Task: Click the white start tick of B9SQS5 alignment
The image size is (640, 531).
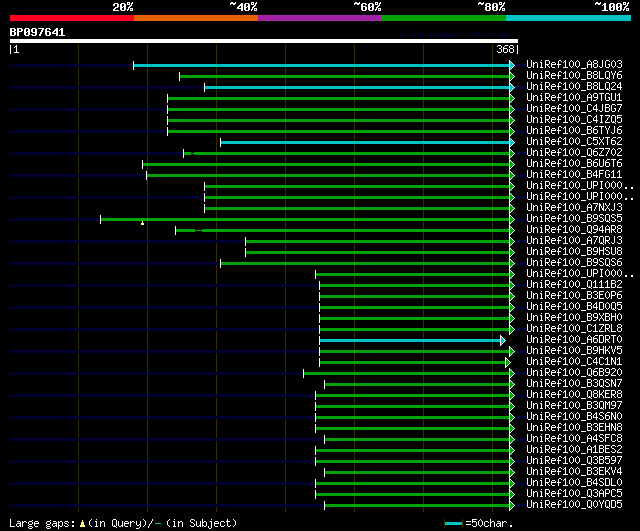Action: [100, 220]
